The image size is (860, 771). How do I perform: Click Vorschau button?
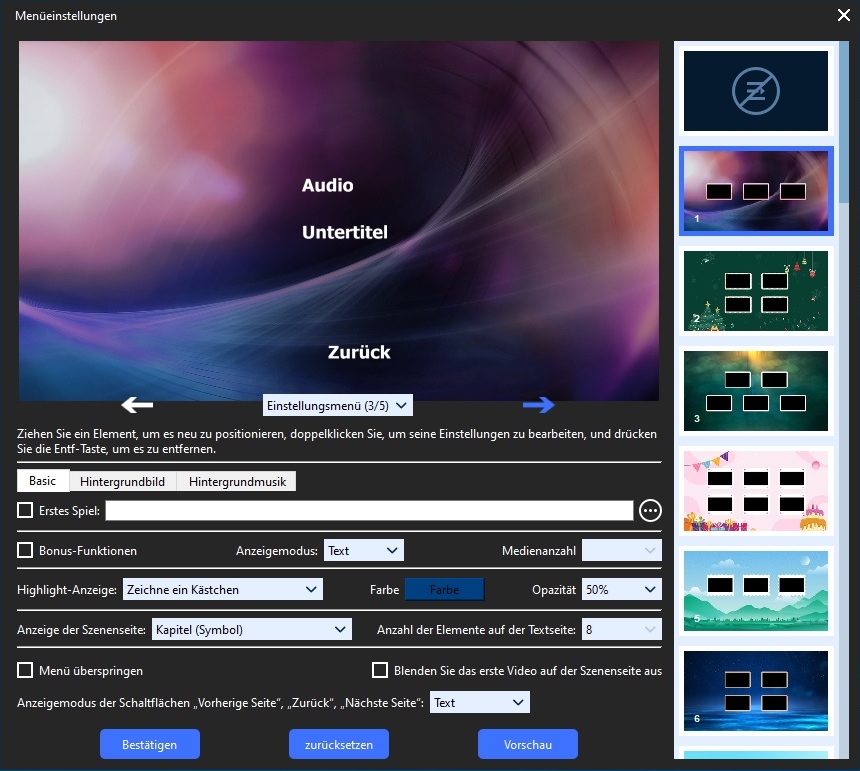click(x=528, y=744)
